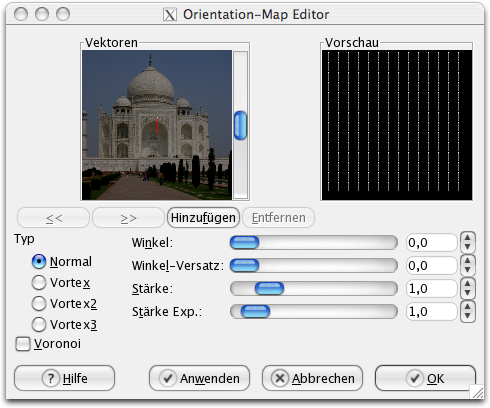Click the X icon on Abbrechen

(x=280, y=378)
